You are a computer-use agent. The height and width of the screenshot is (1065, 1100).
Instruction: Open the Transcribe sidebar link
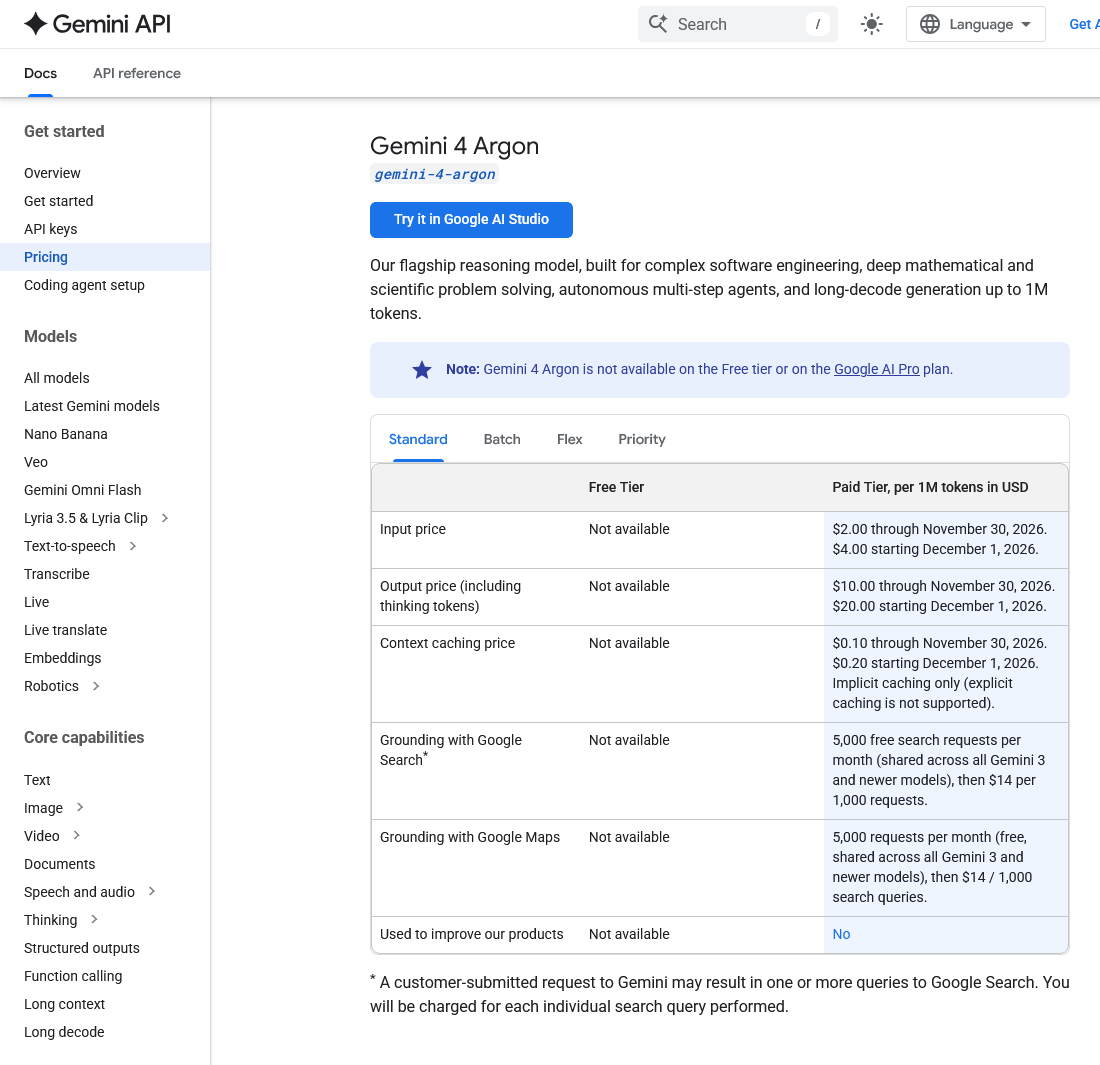[x=57, y=574]
